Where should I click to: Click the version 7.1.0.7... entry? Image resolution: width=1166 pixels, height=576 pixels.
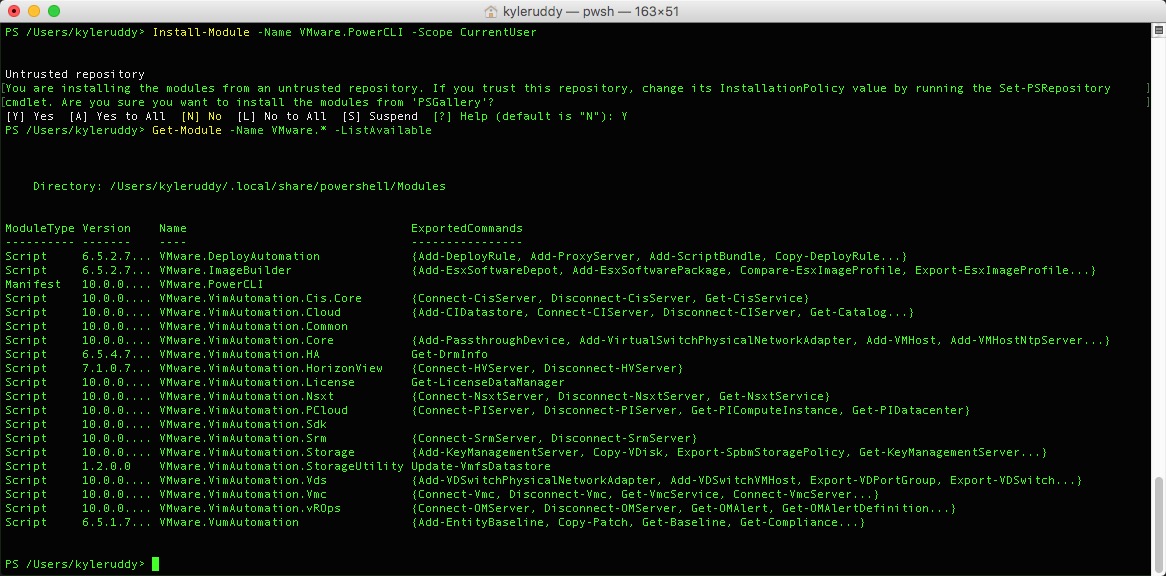117,368
